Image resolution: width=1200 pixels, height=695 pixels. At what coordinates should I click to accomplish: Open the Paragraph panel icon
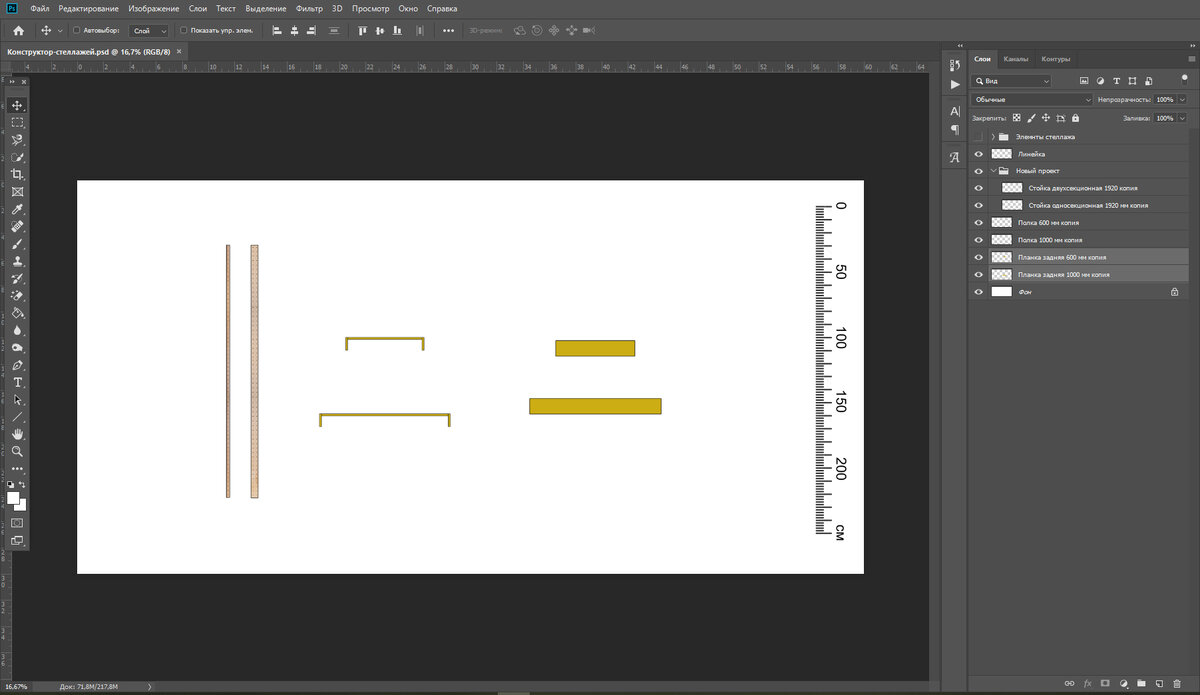[x=954, y=130]
